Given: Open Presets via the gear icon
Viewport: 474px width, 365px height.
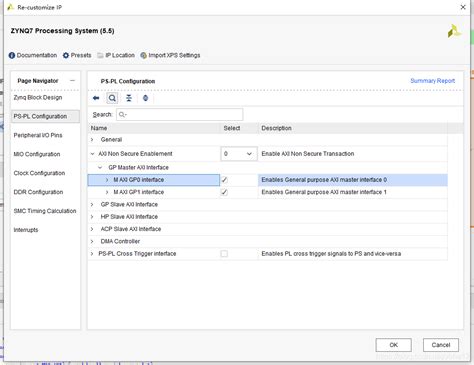Looking at the screenshot, I should click(x=66, y=55).
